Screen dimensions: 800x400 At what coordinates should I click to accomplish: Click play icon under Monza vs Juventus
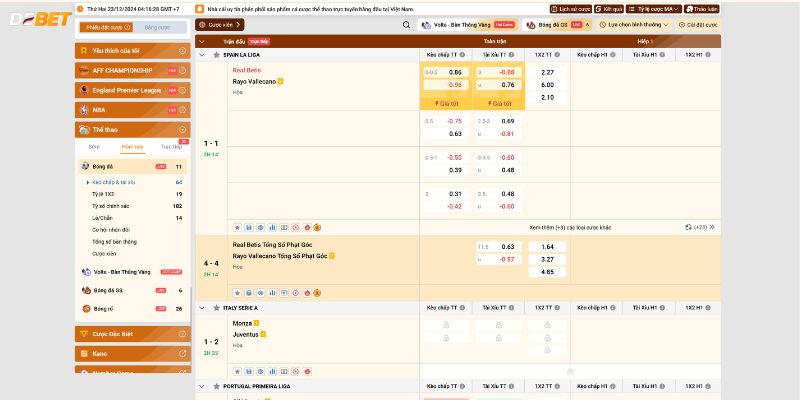(x=295, y=371)
